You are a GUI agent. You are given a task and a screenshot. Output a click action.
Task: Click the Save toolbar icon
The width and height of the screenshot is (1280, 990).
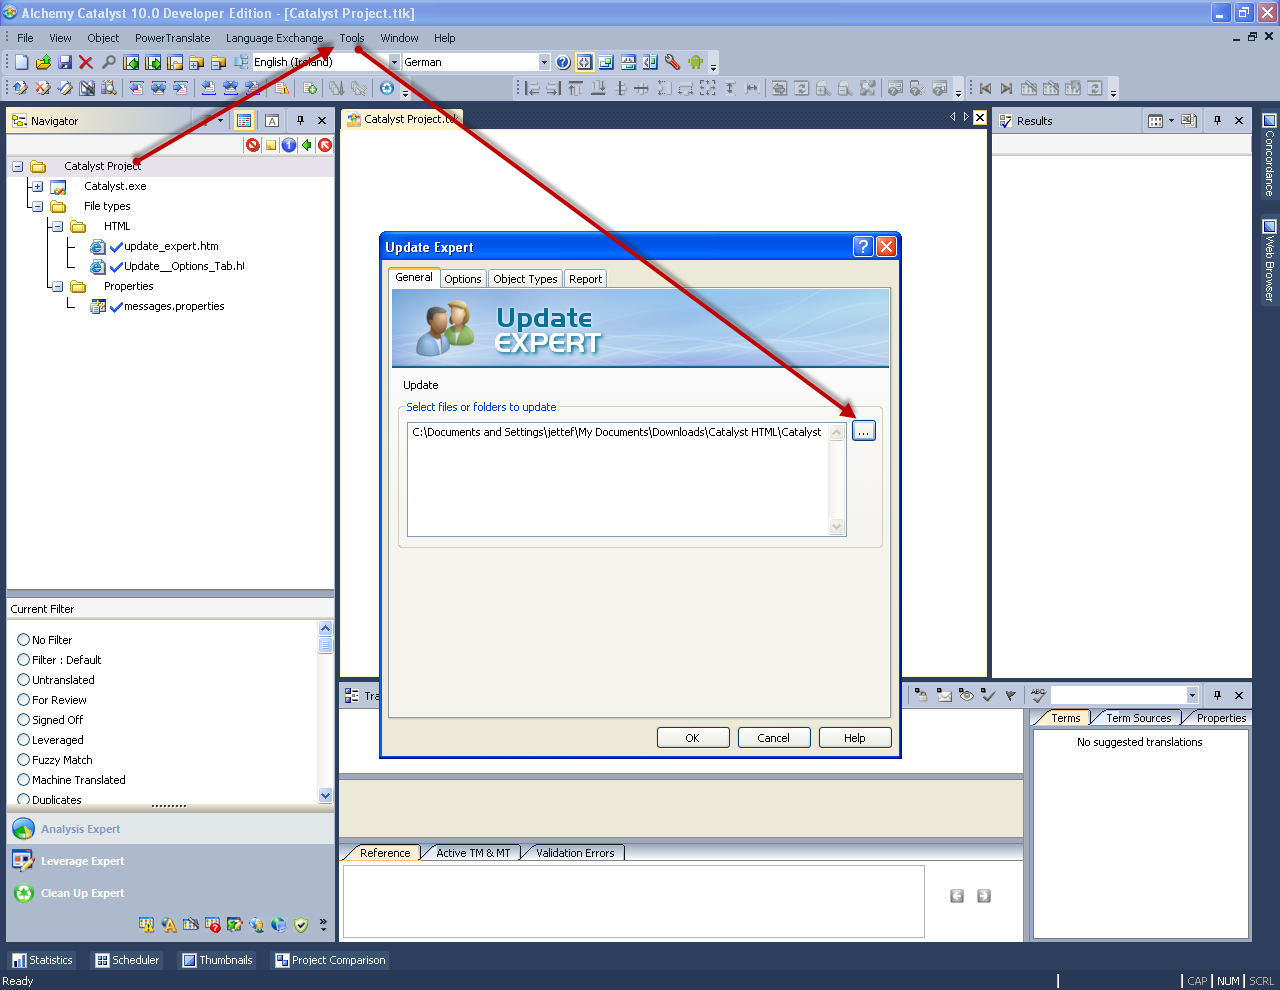(x=63, y=61)
